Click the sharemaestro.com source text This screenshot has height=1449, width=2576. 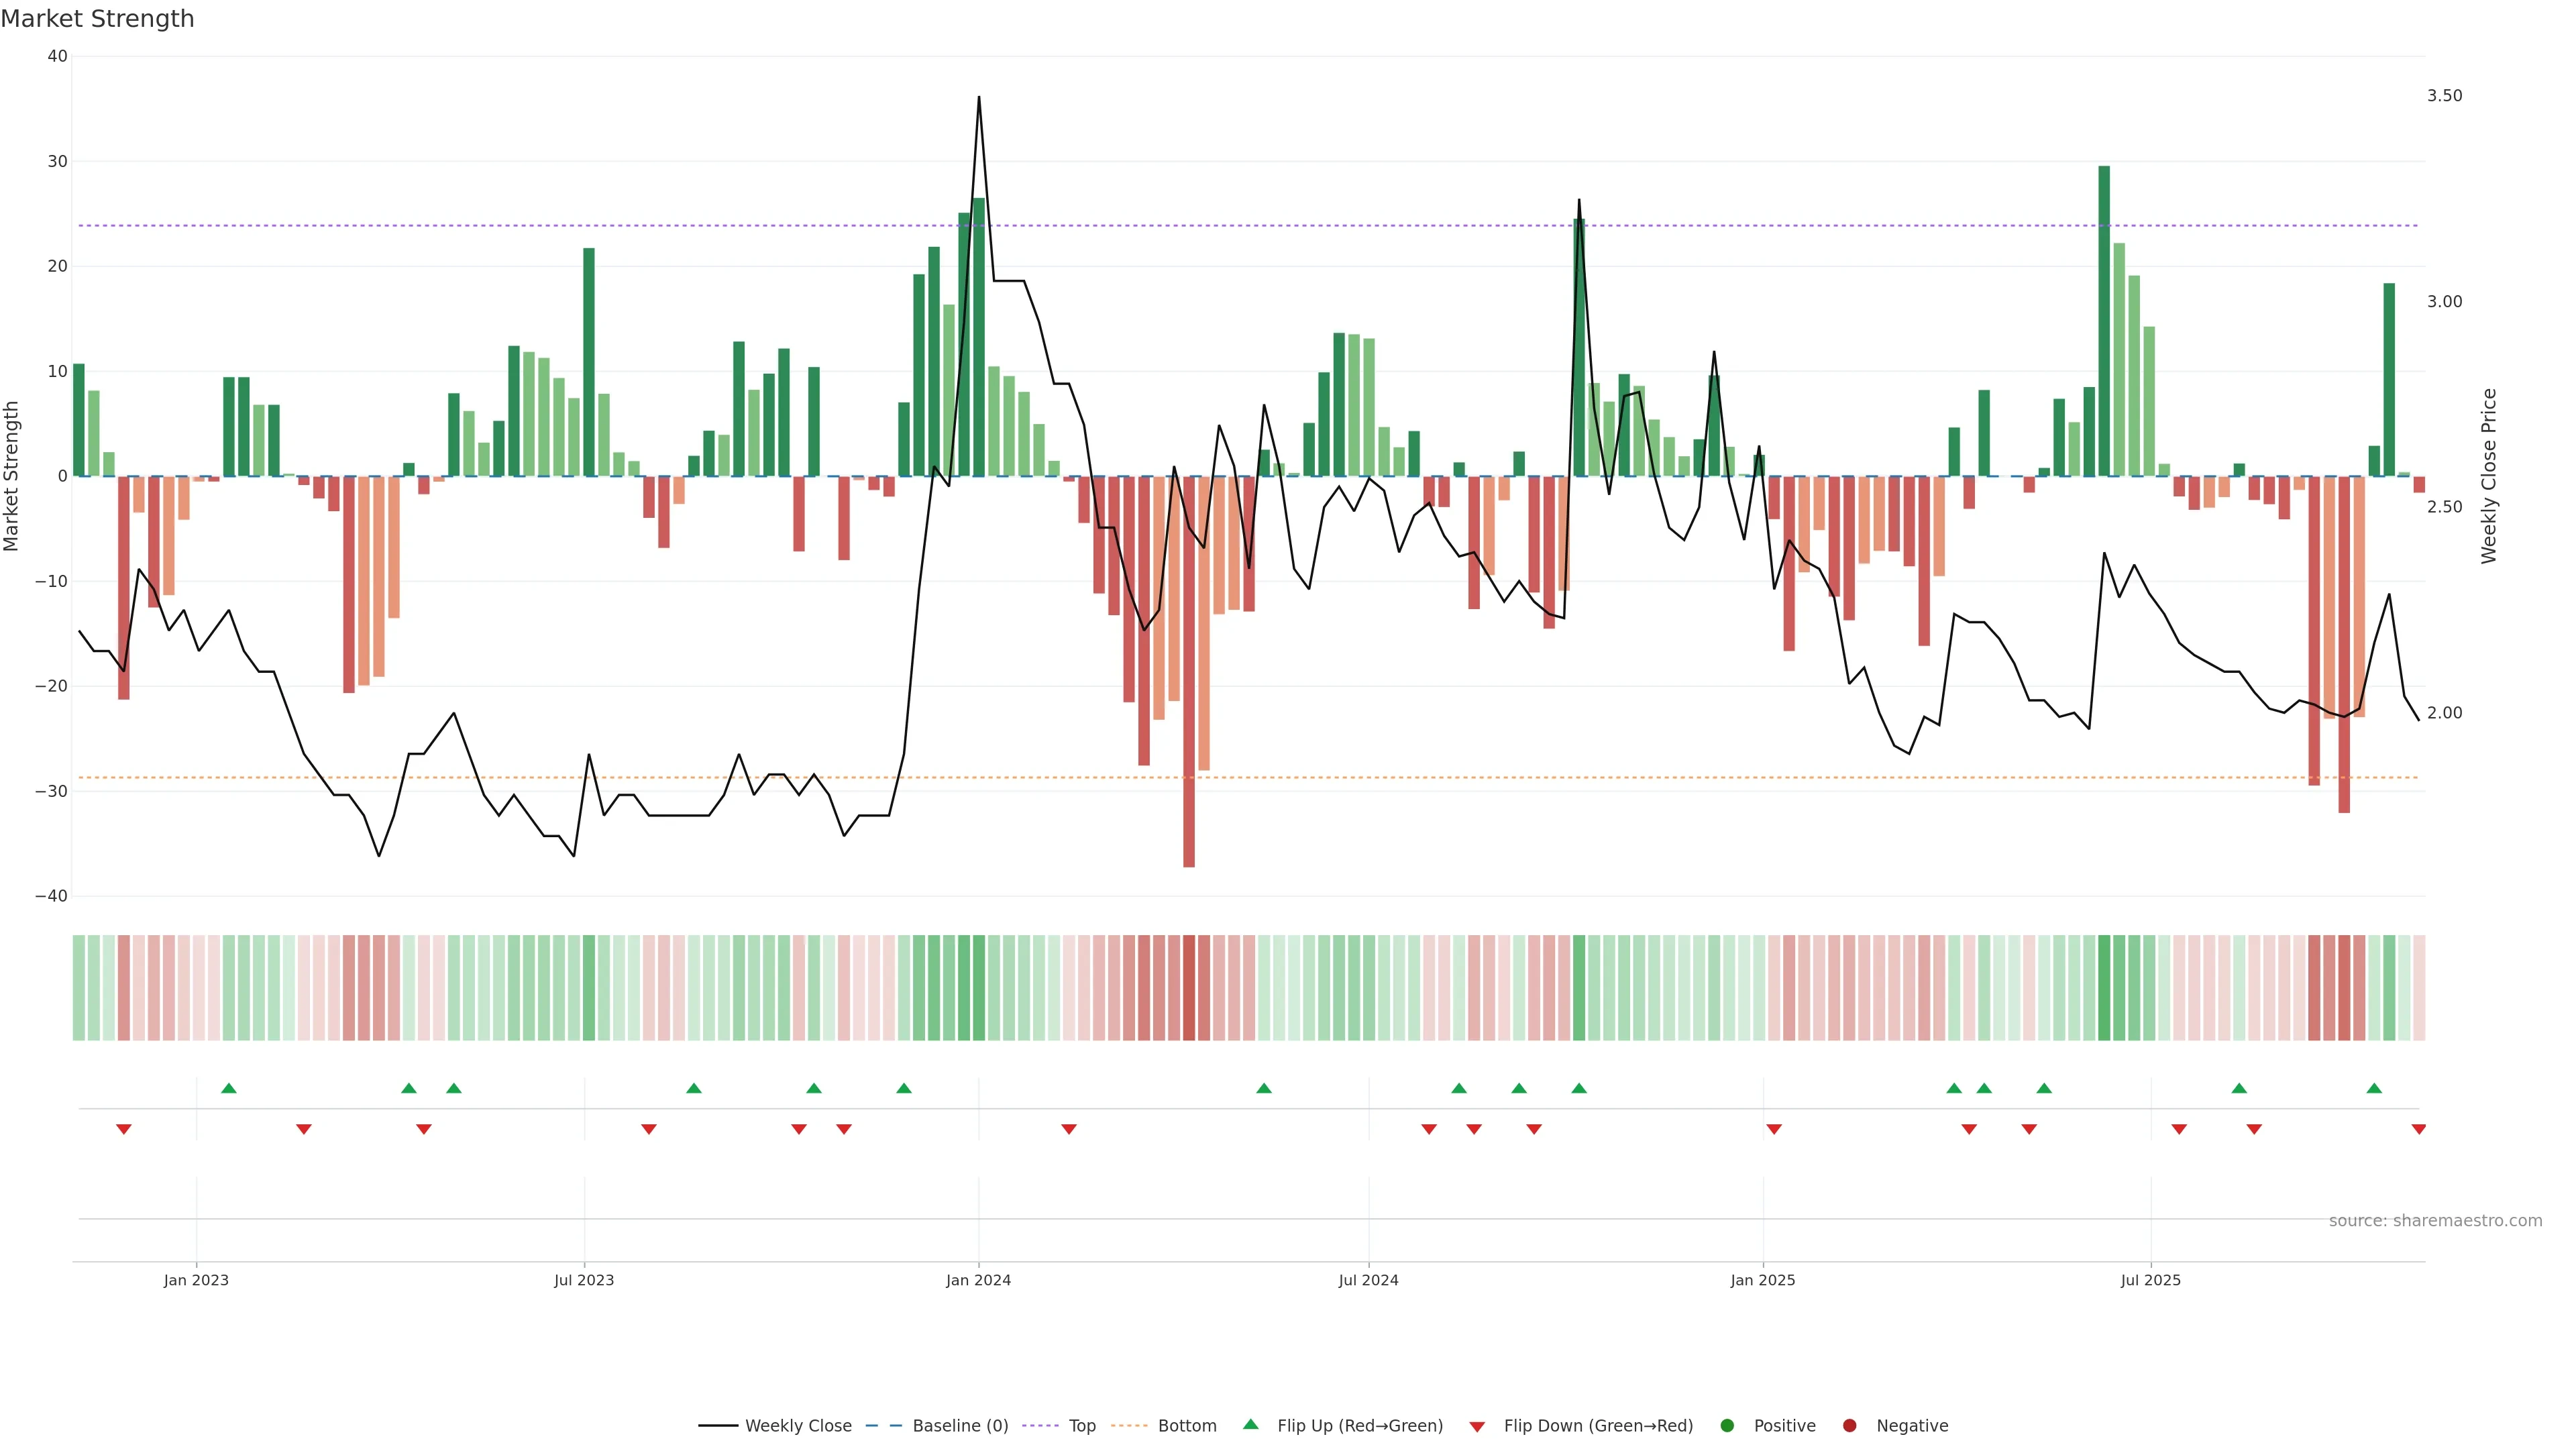[x=2435, y=1221]
